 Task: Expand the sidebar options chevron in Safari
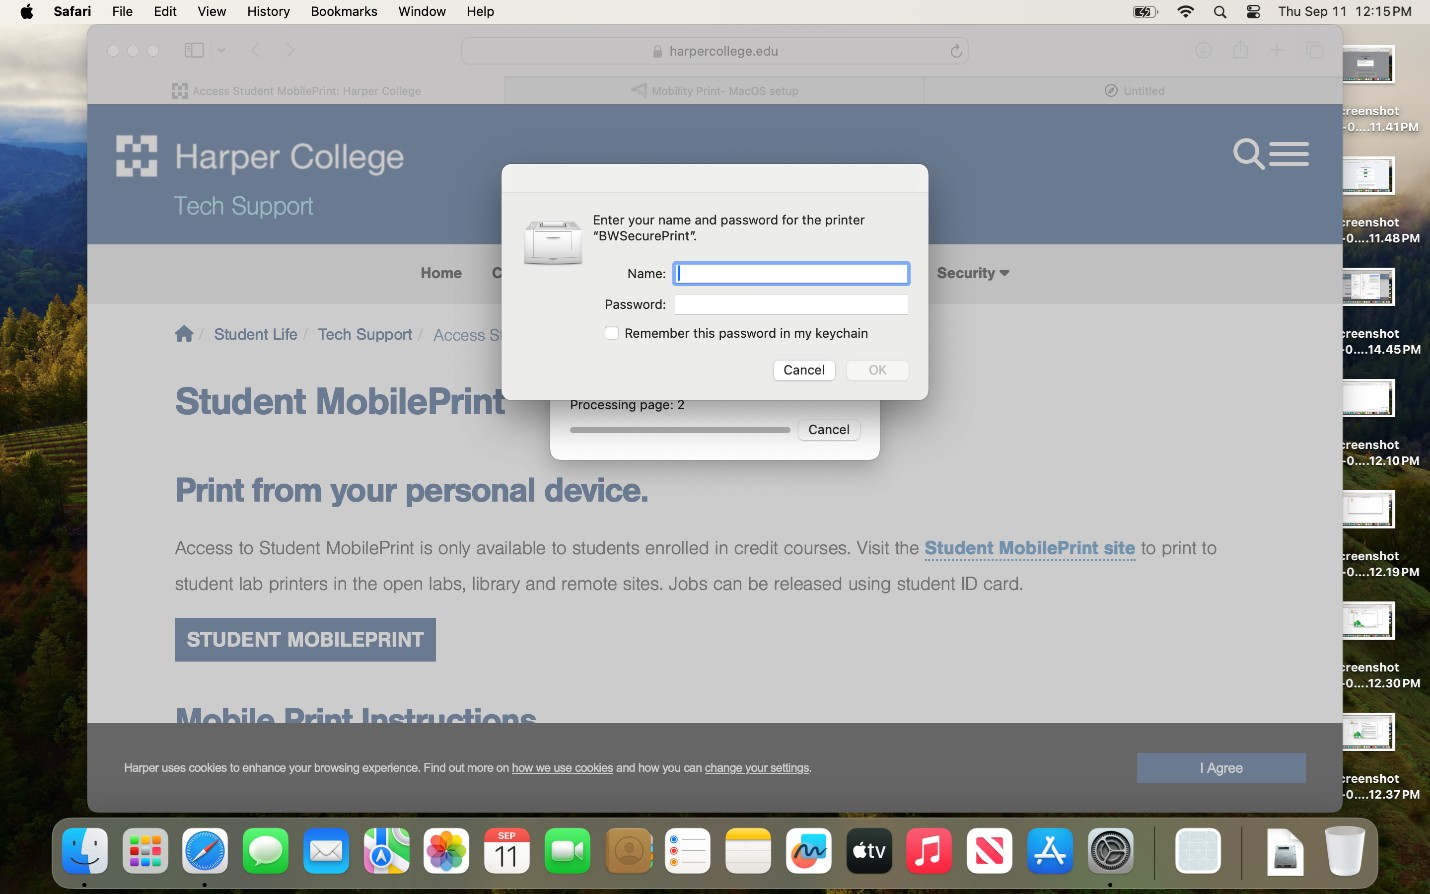(x=221, y=50)
